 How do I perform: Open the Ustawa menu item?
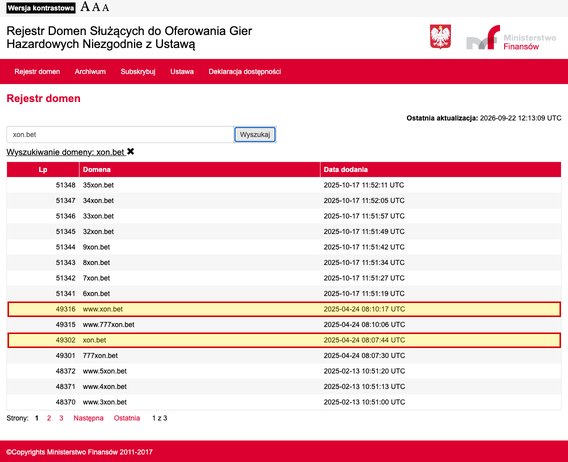pyautogui.click(x=182, y=71)
